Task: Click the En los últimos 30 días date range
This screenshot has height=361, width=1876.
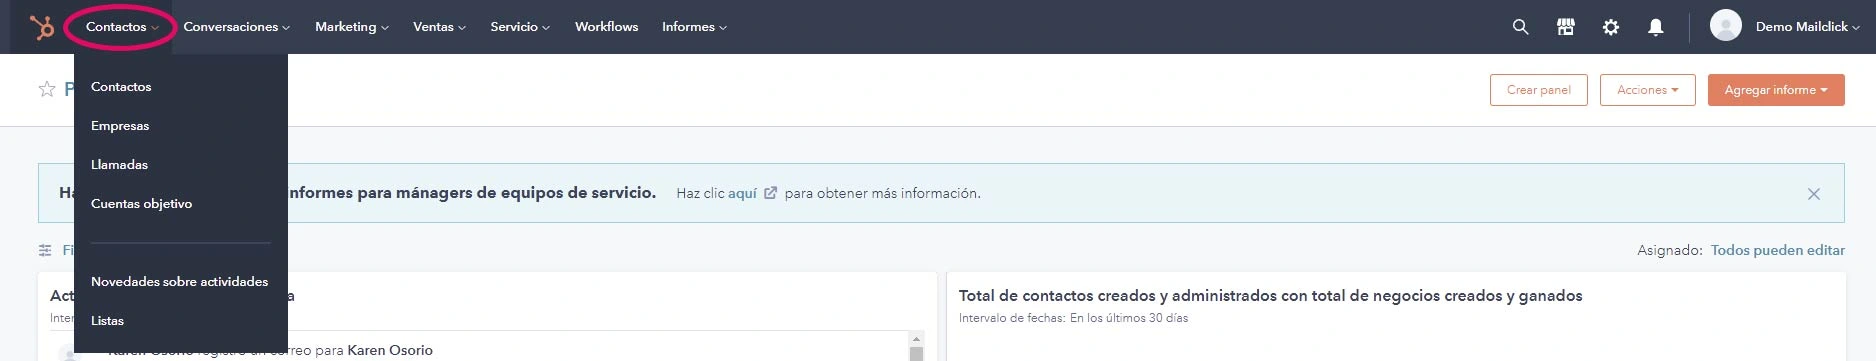Action: pos(1129,318)
